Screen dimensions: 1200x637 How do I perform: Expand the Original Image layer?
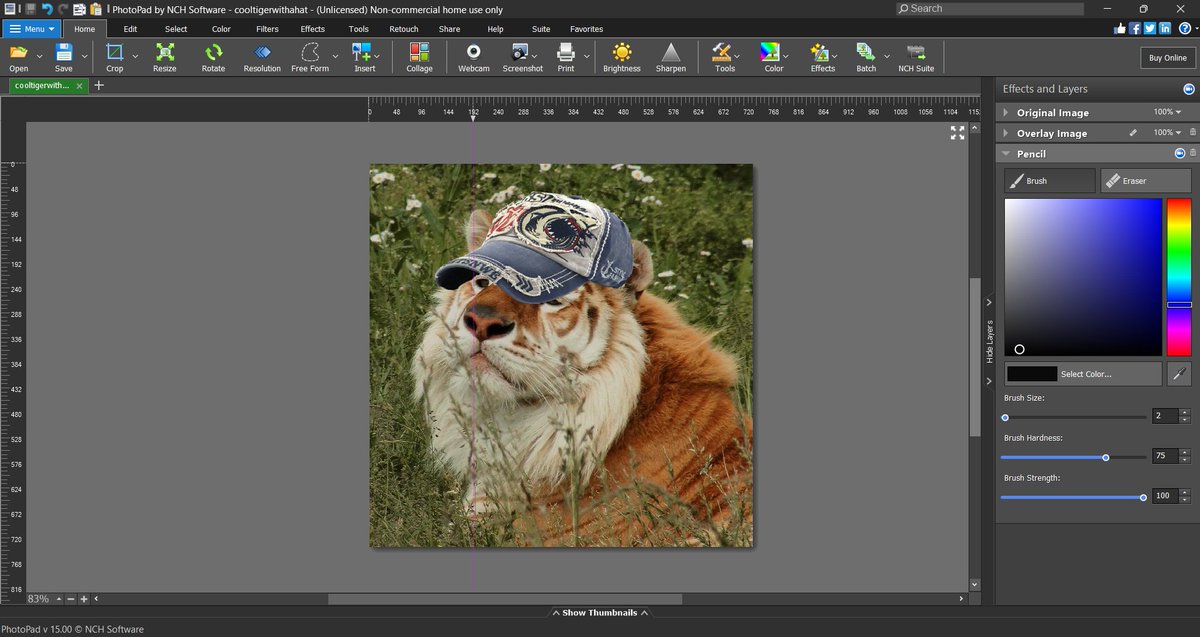point(1005,112)
